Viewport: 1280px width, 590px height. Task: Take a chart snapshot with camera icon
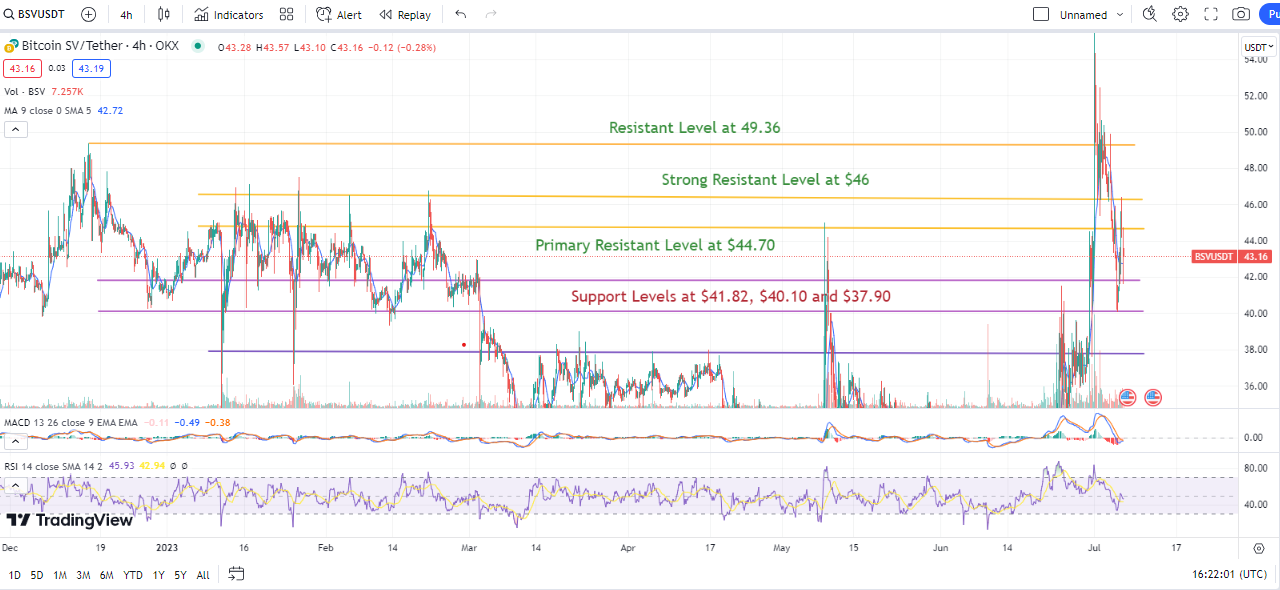(x=1241, y=14)
